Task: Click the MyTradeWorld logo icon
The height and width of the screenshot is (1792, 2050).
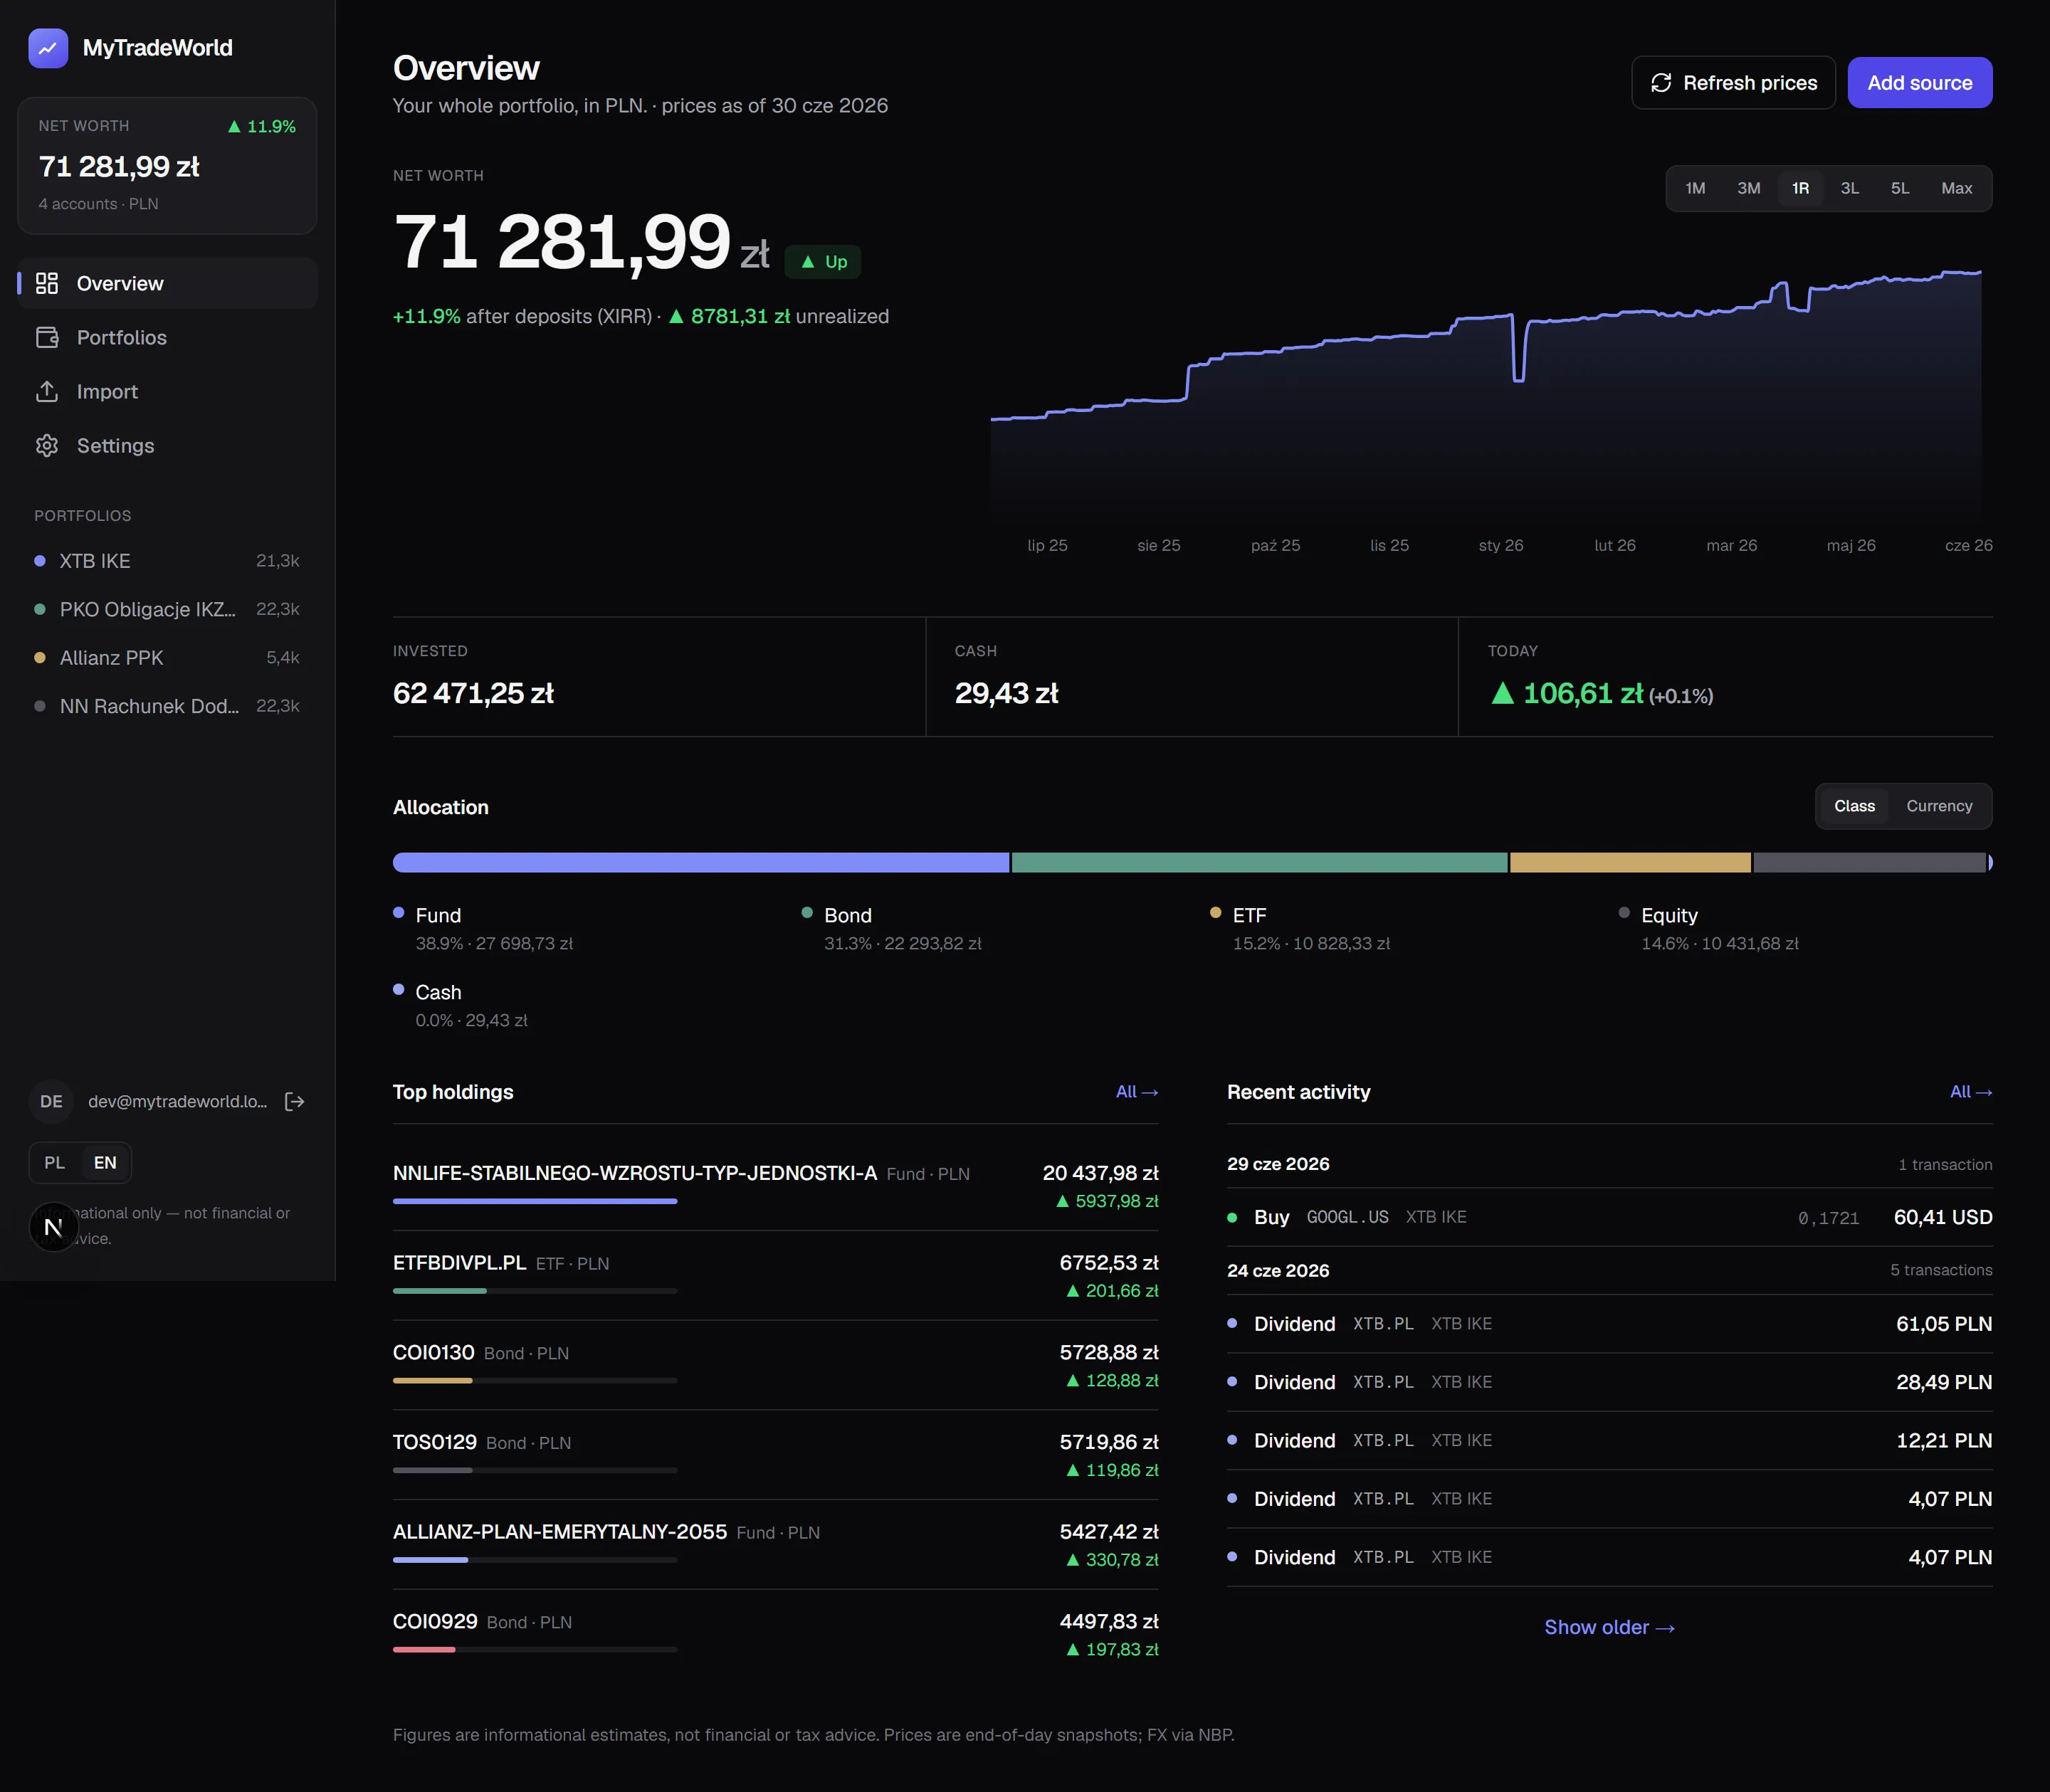Action: tap(48, 48)
